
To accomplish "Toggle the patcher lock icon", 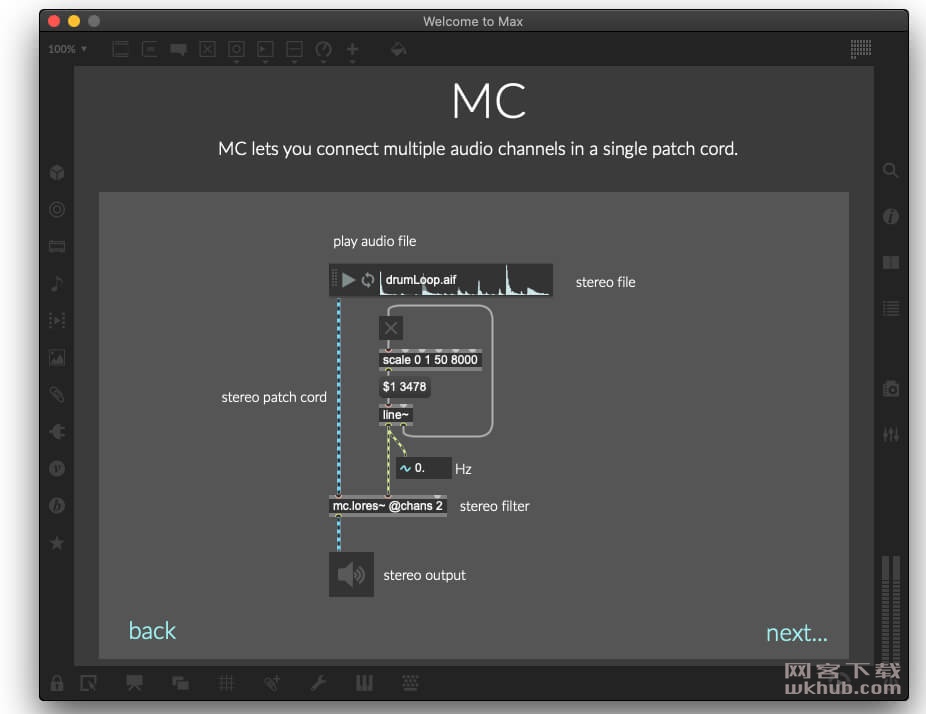I will pyautogui.click(x=57, y=683).
